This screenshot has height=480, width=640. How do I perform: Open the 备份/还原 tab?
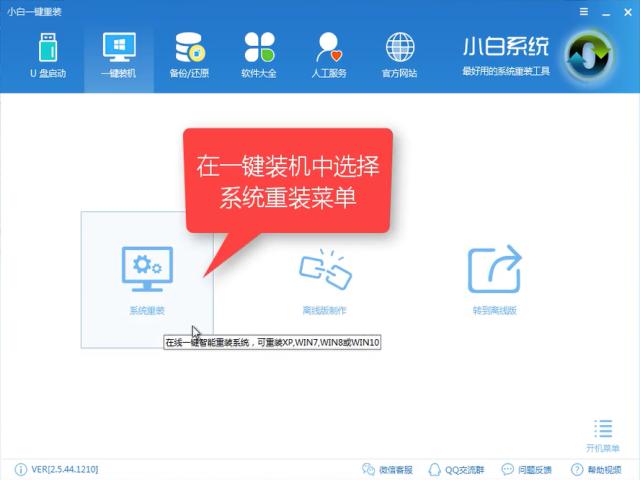click(x=189, y=55)
